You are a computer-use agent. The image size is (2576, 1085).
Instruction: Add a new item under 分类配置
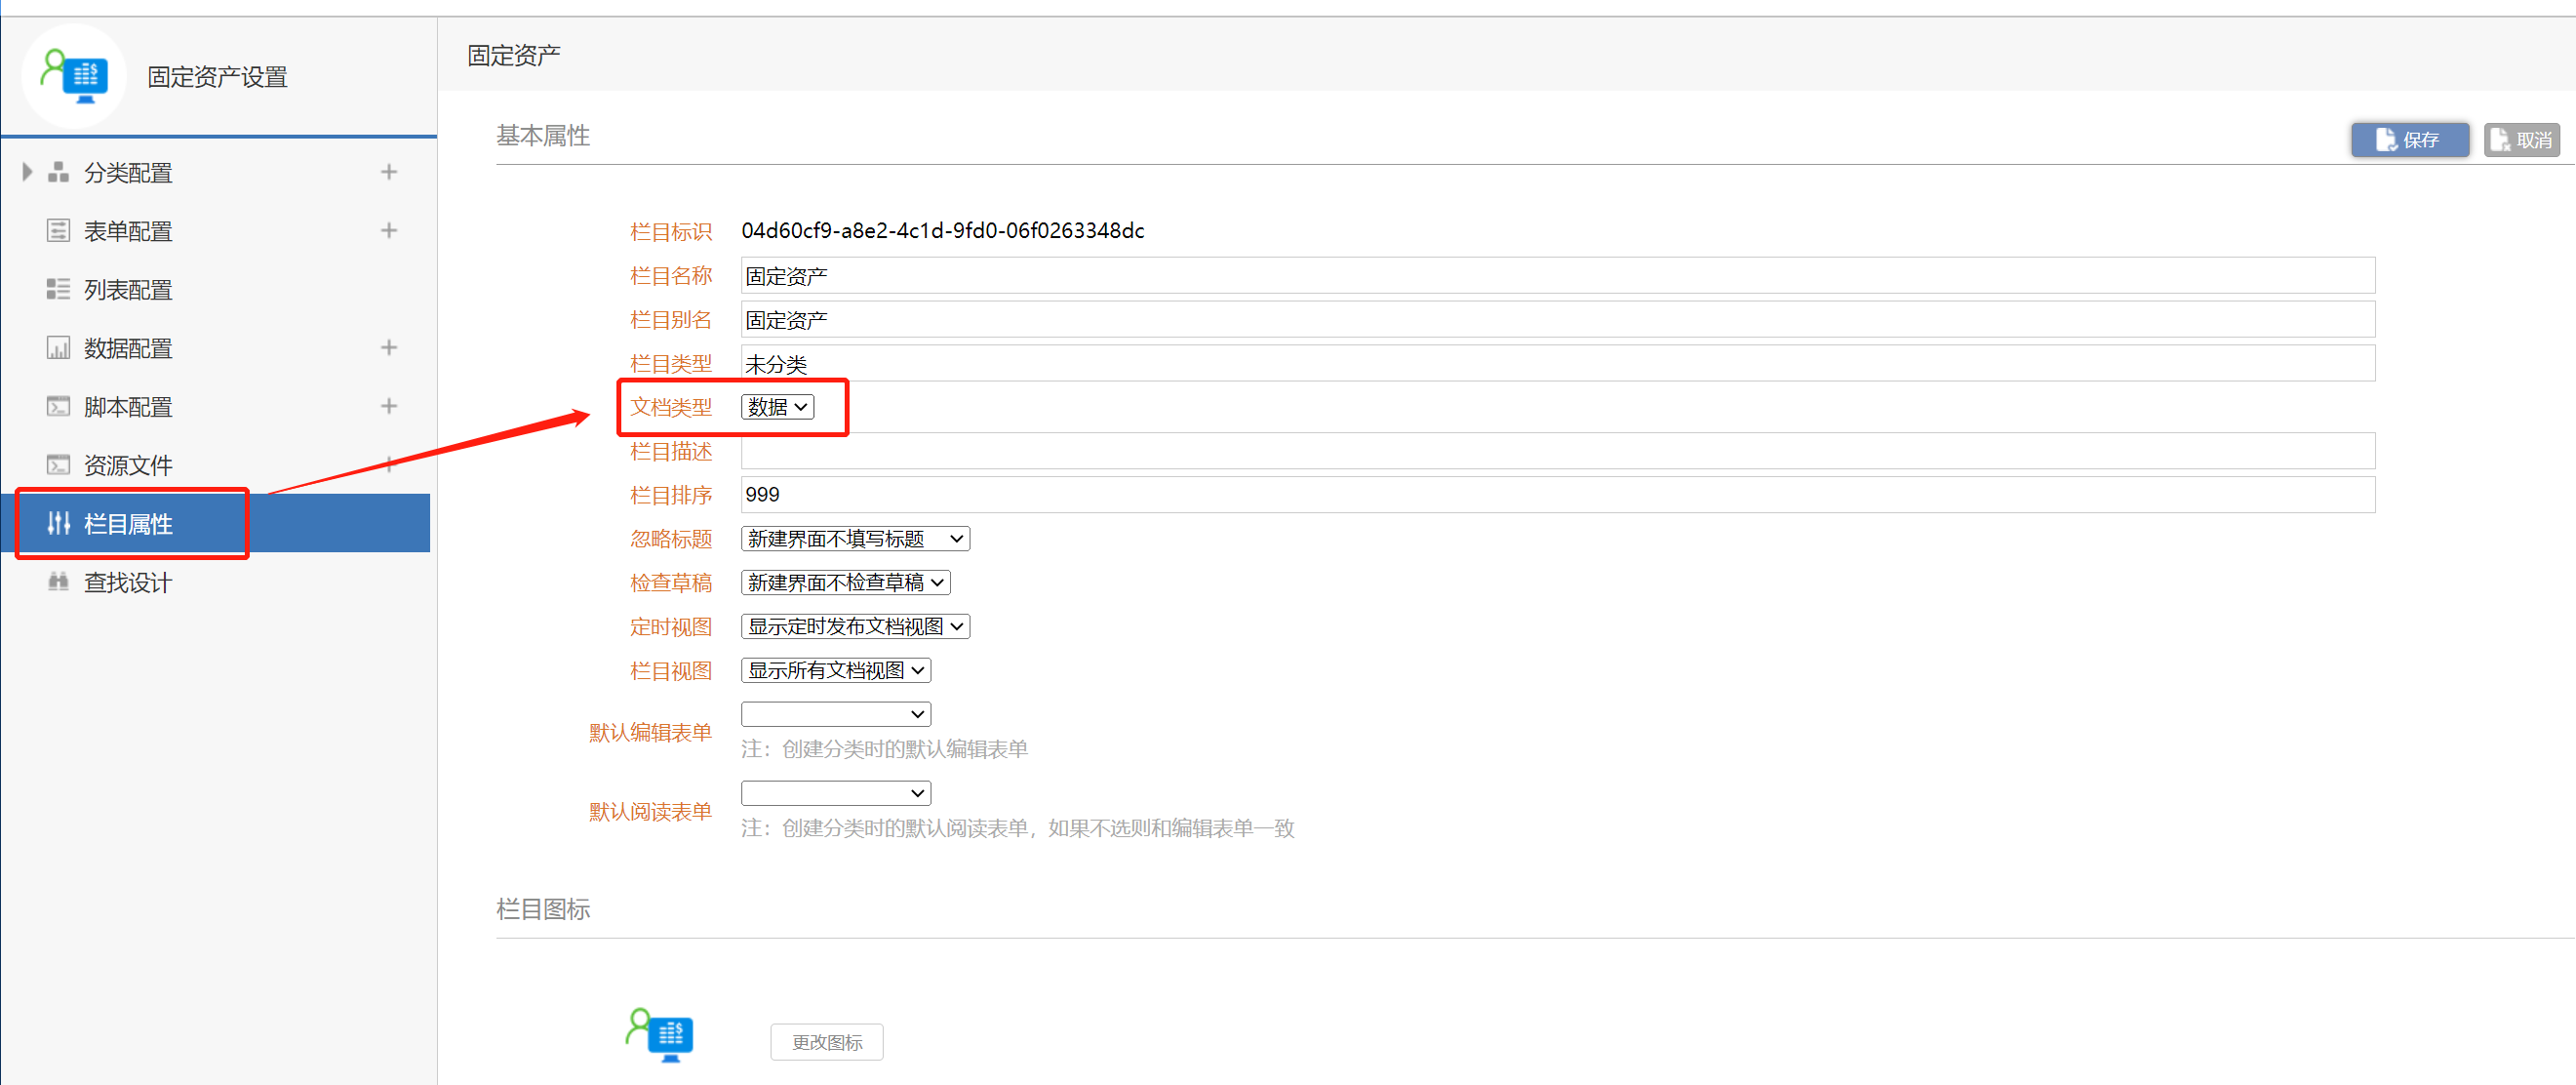click(389, 172)
